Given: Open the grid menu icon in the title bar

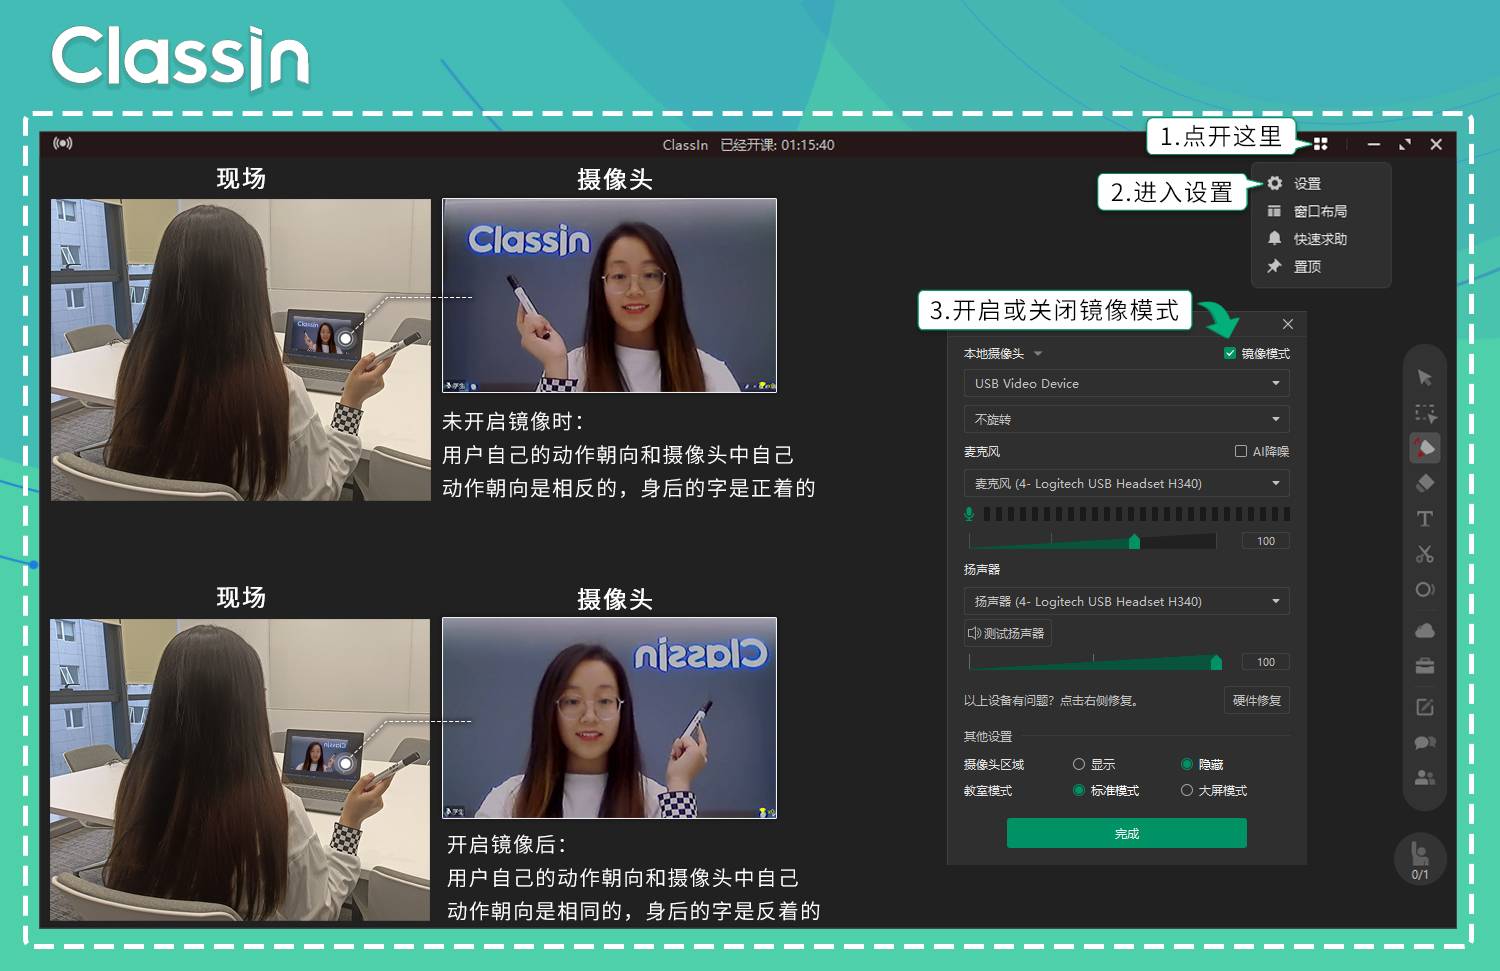Looking at the screenshot, I should coord(1320,144).
